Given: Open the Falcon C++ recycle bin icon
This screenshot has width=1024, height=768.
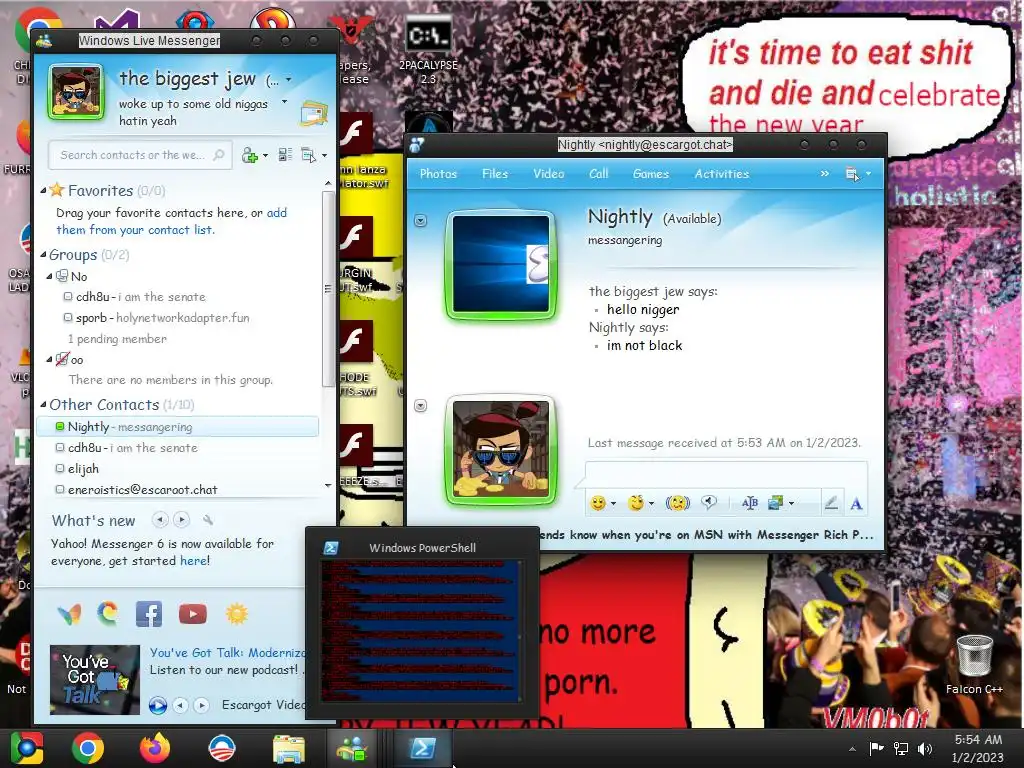Looking at the screenshot, I should (974, 663).
